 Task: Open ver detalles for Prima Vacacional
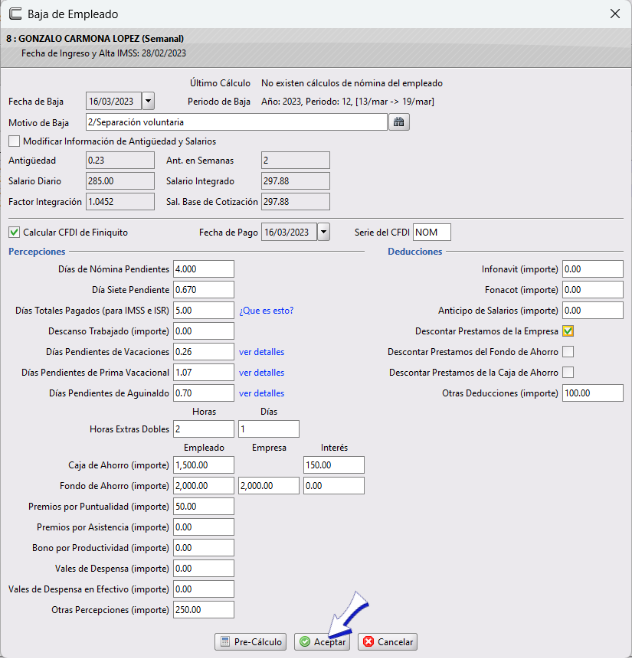pos(261,373)
